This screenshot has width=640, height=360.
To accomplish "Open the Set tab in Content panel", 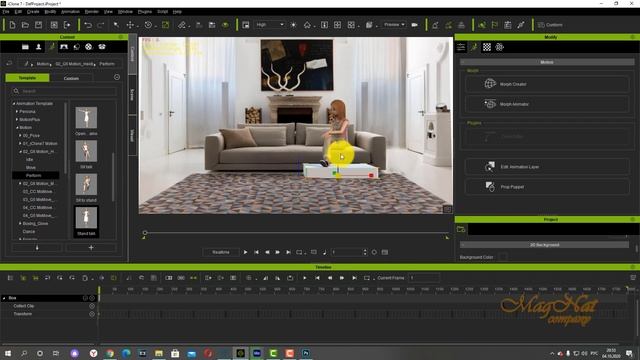I will (64, 47).
